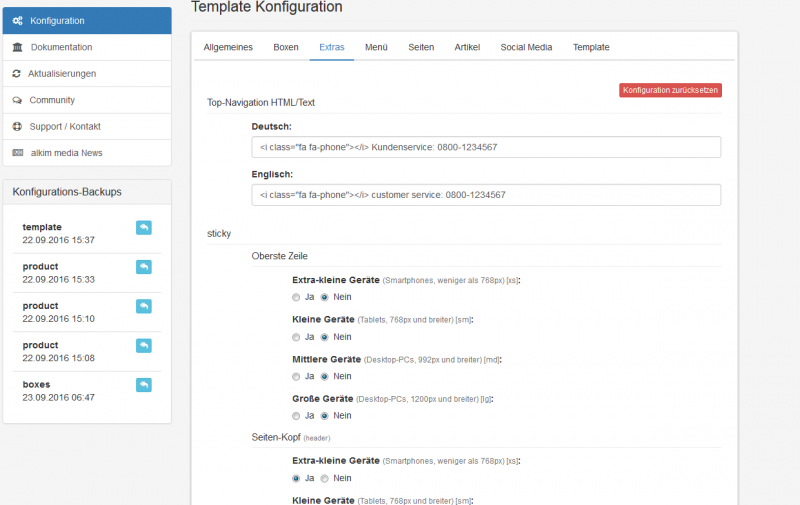800x505 pixels.
Task: Select Ja for Oberste Zeile Große Geräte
Action: click(x=296, y=416)
